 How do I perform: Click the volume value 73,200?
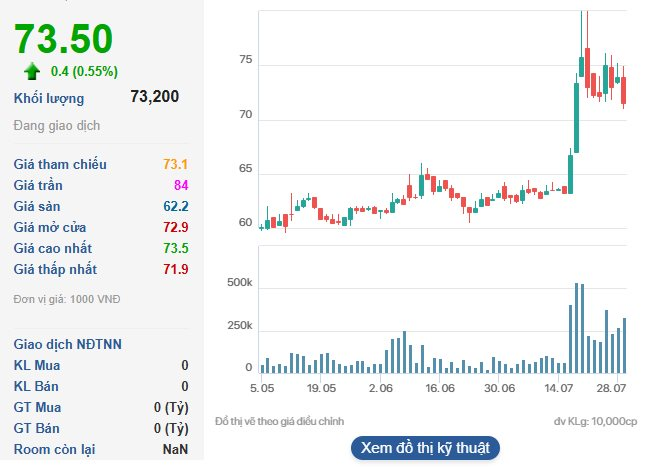click(155, 97)
